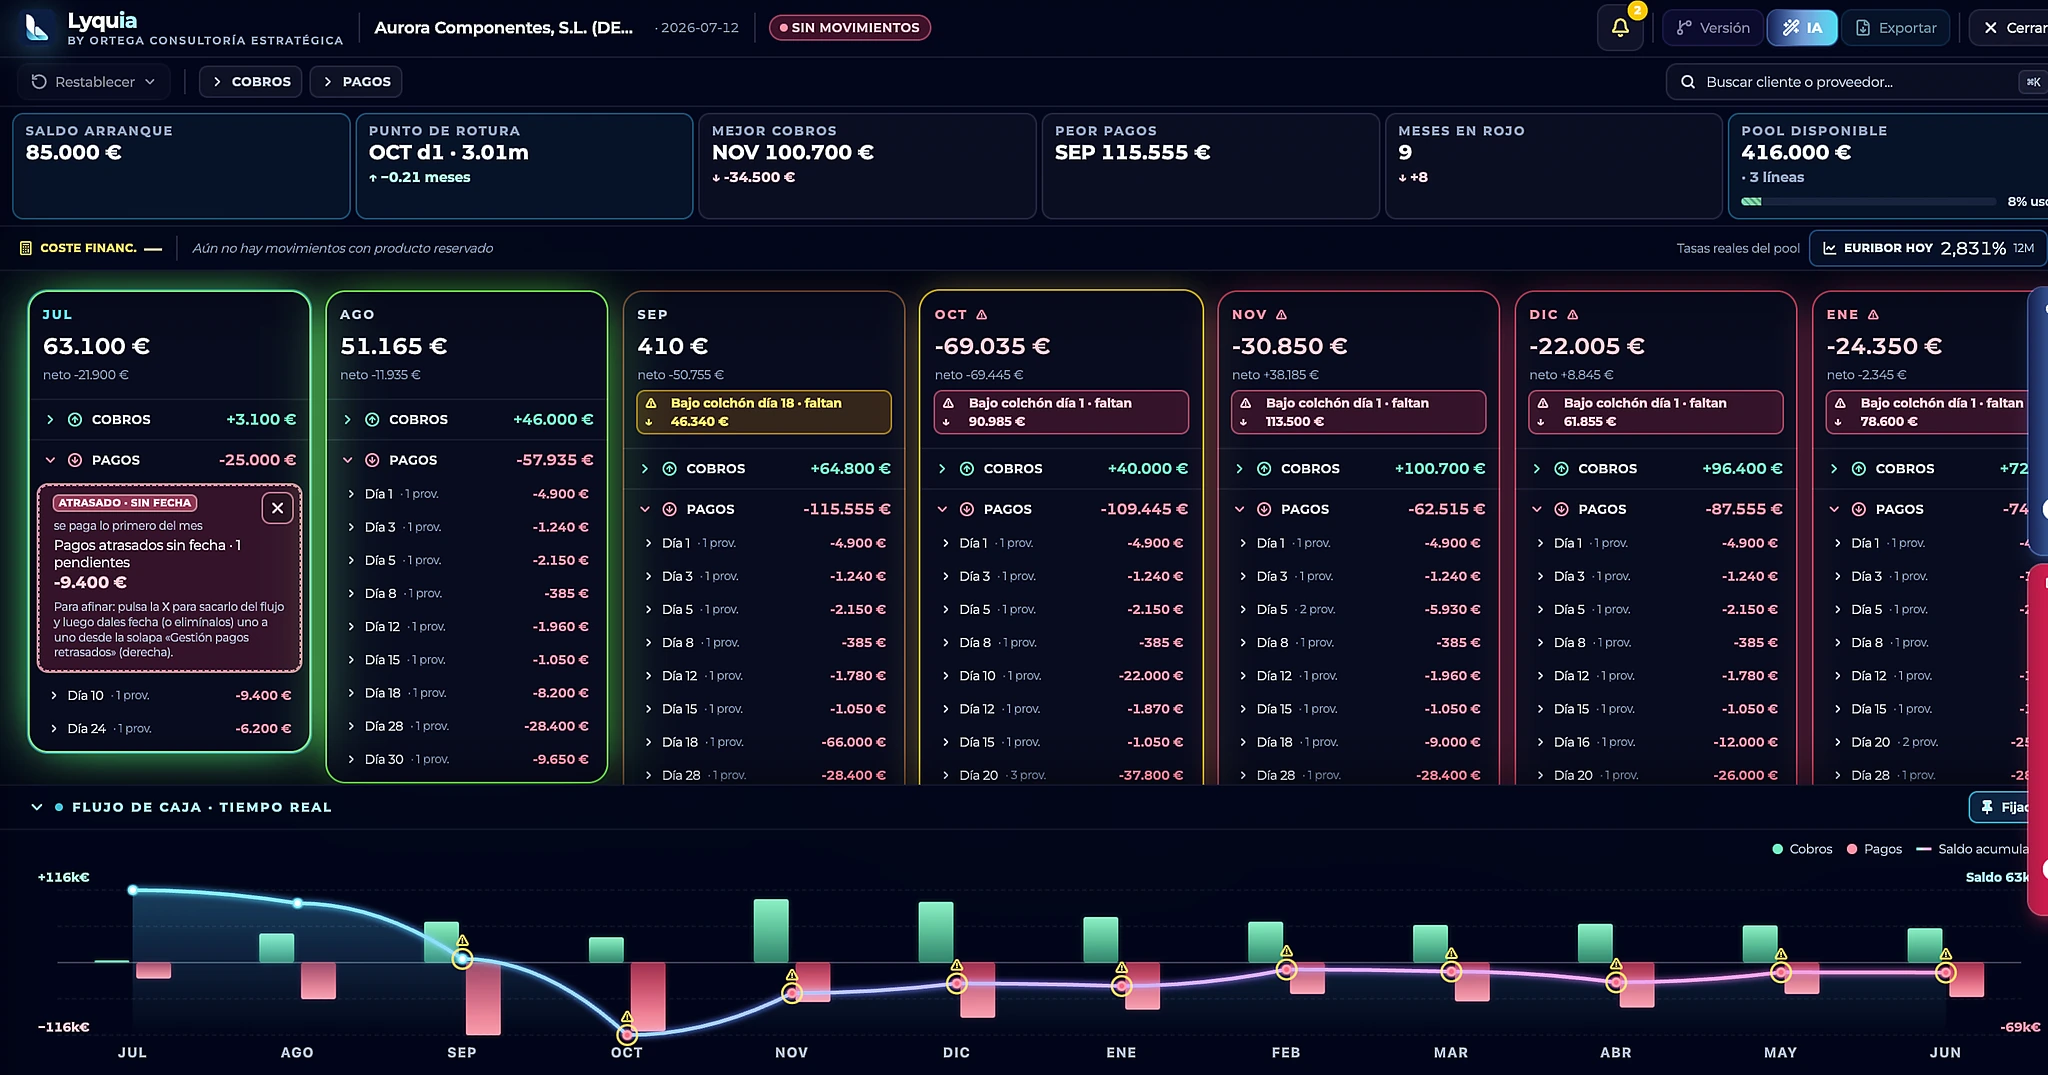This screenshot has height=1075, width=2048.
Task: Click the magnifier search icon
Action: pos(1688,82)
